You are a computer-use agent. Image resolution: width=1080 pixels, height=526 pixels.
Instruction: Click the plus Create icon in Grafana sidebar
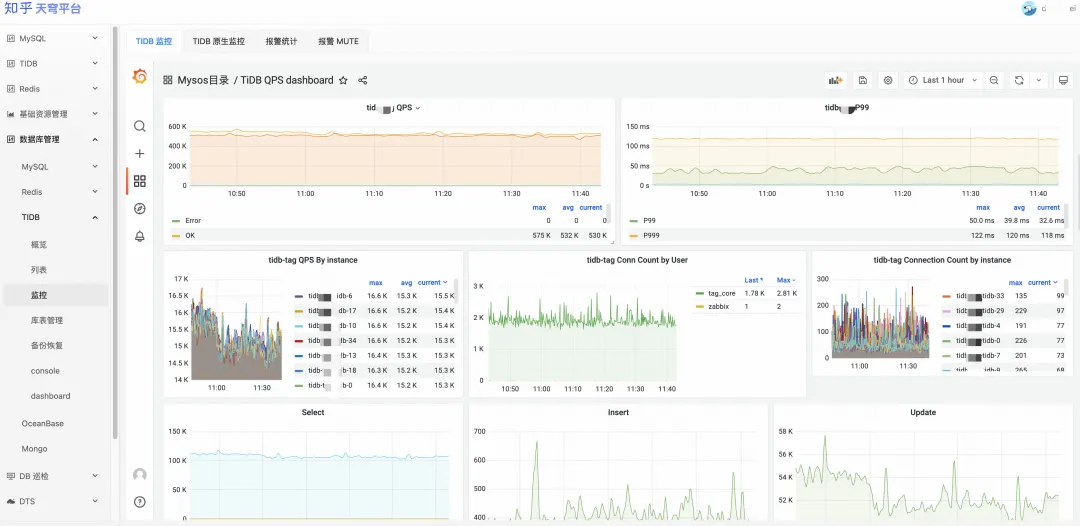click(139, 153)
